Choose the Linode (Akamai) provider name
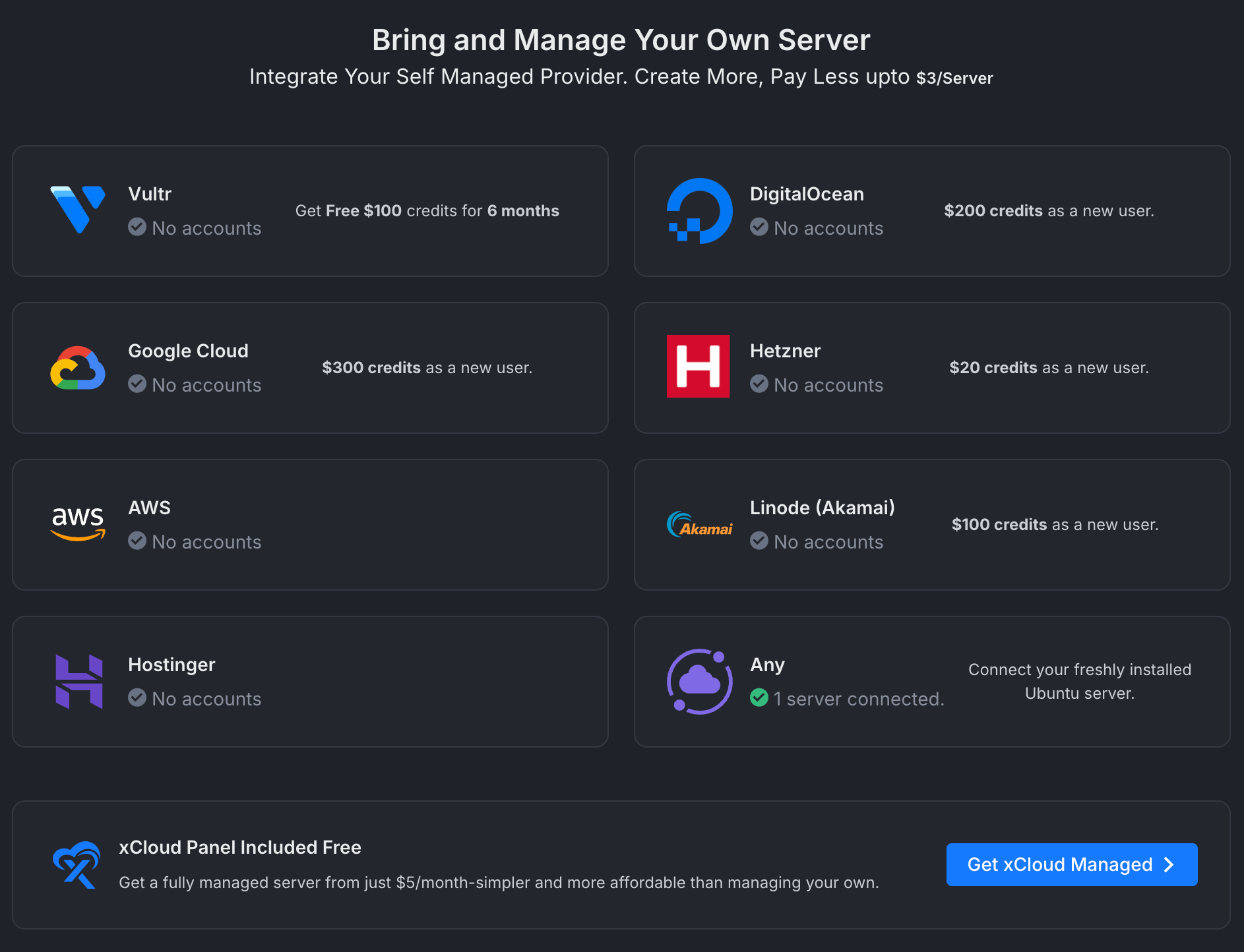This screenshot has height=952, width=1244. click(823, 508)
